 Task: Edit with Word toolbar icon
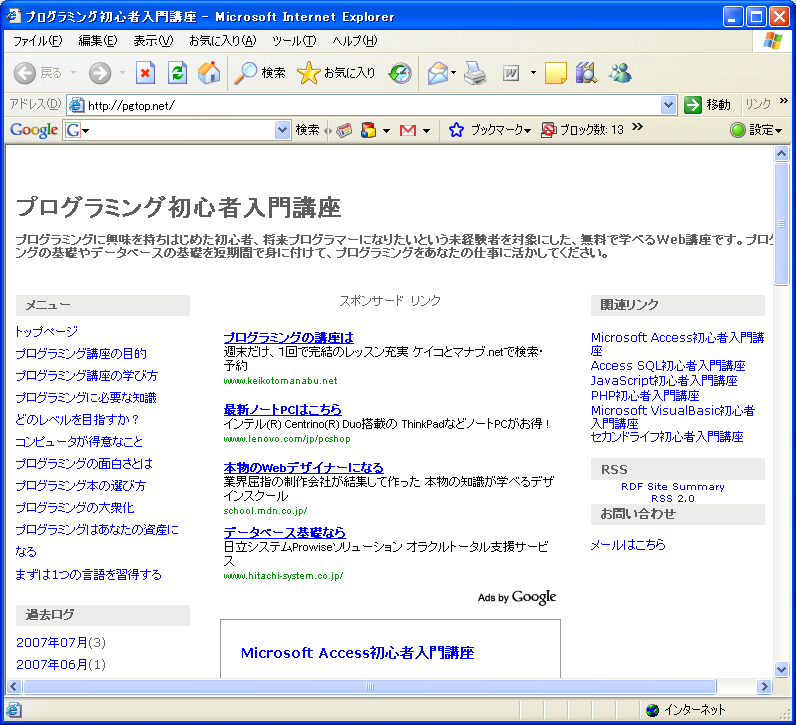[511, 73]
